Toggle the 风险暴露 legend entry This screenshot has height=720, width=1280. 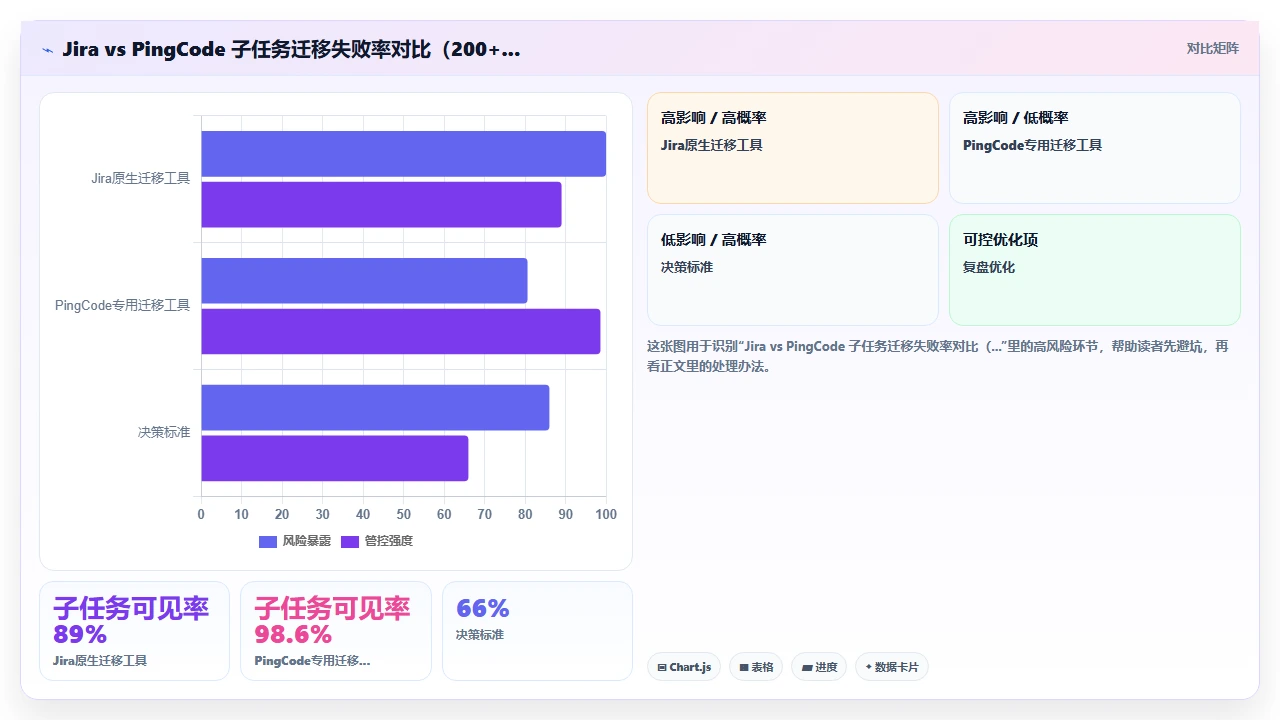(295, 541)
